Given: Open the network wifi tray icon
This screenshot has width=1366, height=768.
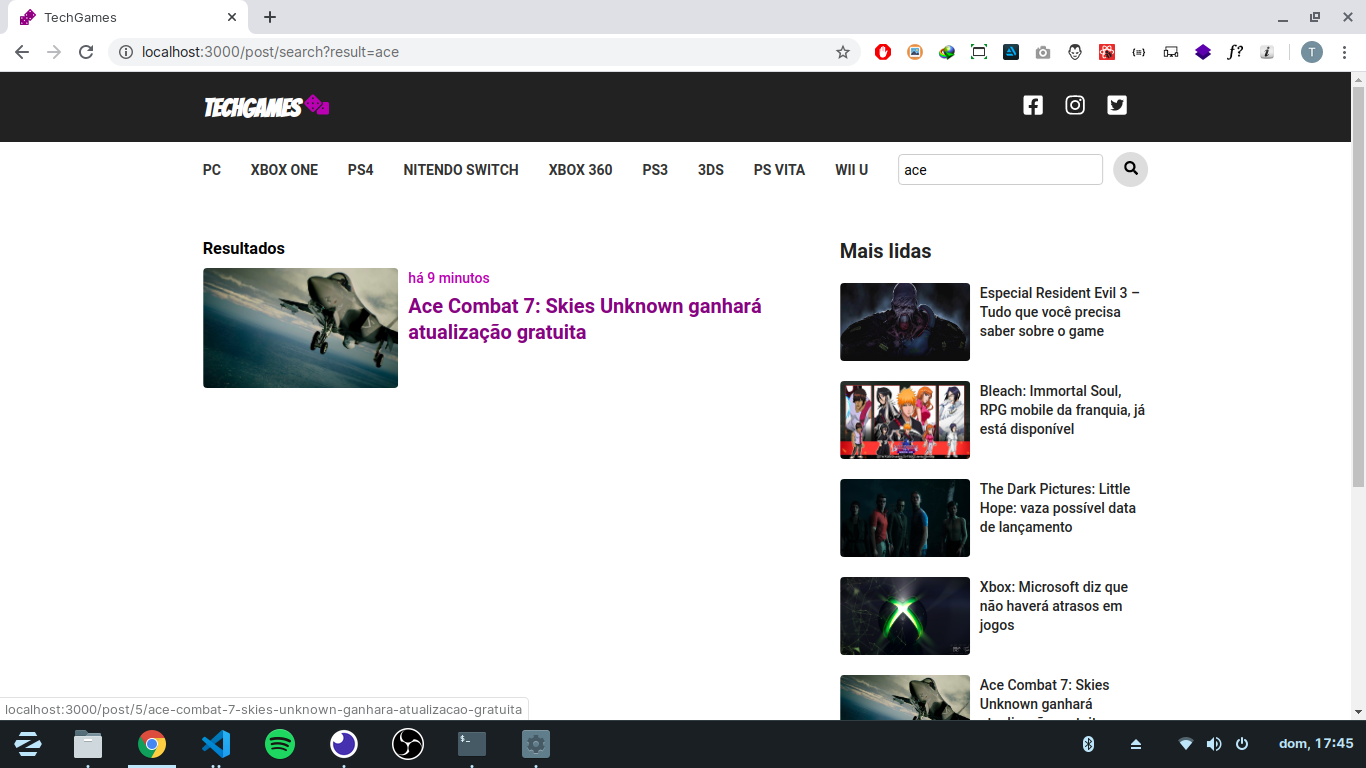Looking at the screenshot, I should pos(1186,744).
